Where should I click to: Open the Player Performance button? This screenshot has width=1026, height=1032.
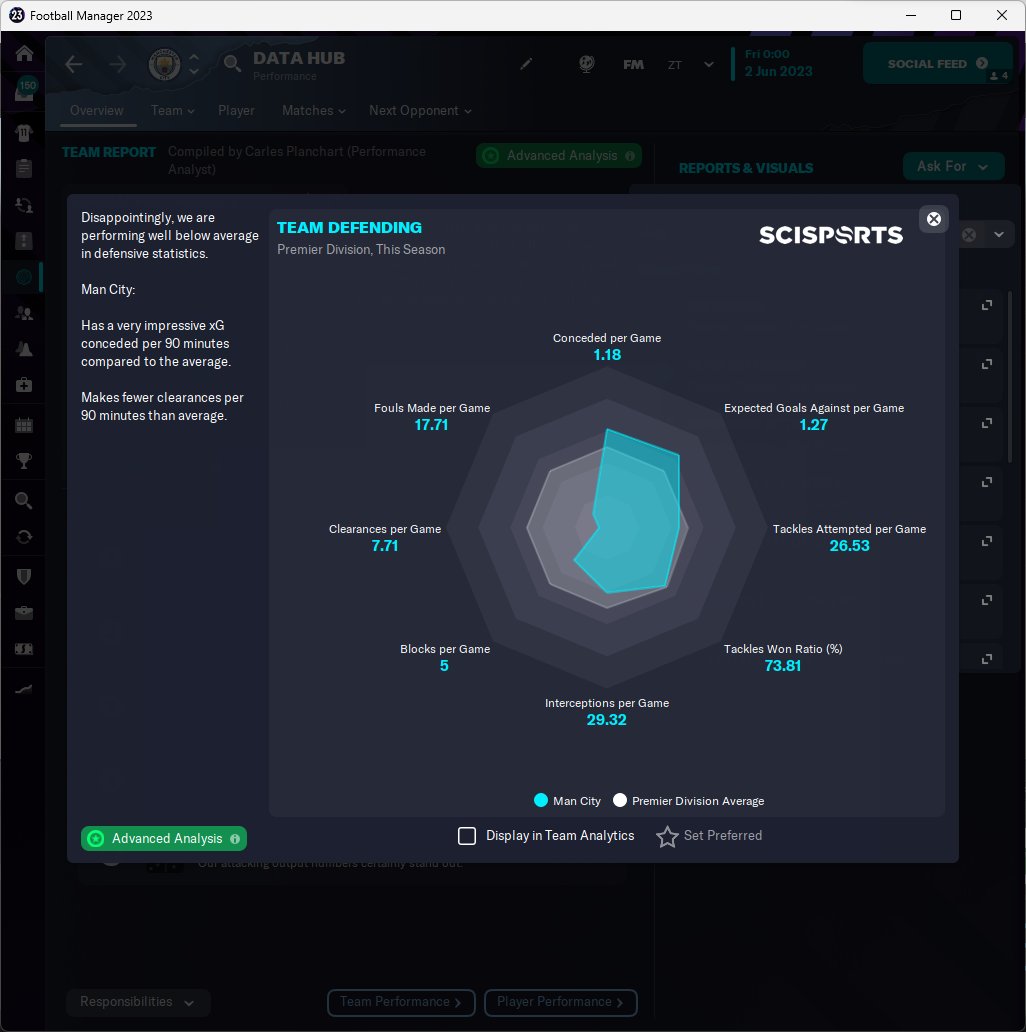(560, 1002)
